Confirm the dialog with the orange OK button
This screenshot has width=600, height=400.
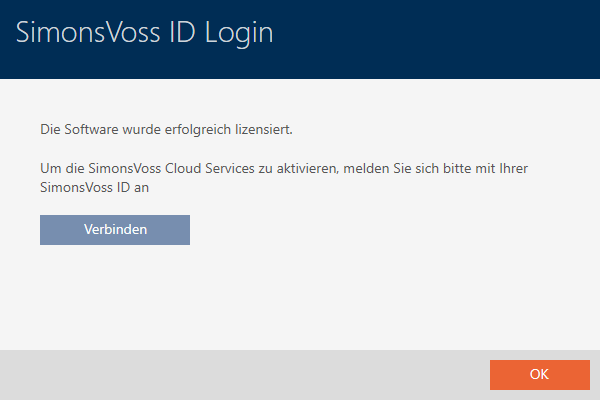click(539, 374)
